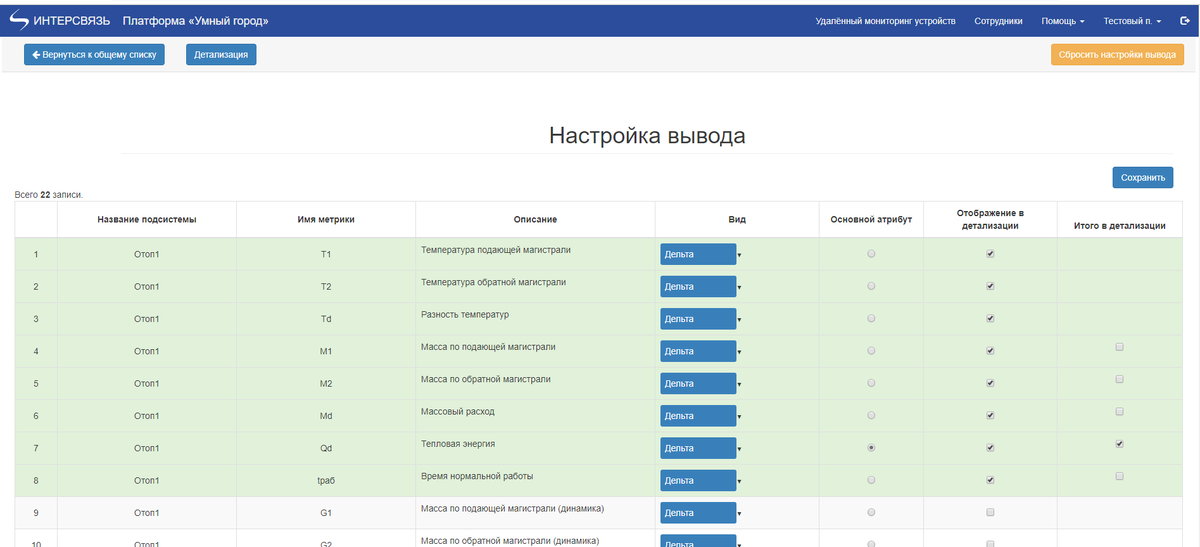Click the description Тепловая энергия
1200x547 pixels.
[x=458, y=443]
